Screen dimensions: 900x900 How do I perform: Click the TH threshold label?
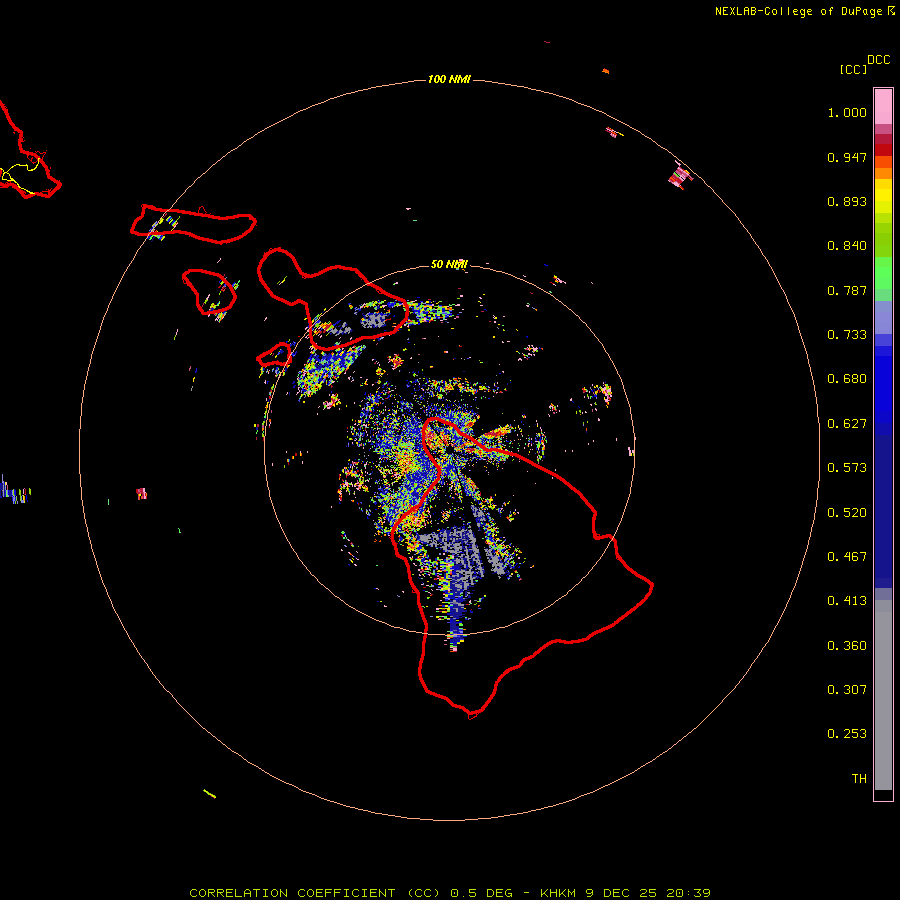pyautogui.click(x=859, y=779)
